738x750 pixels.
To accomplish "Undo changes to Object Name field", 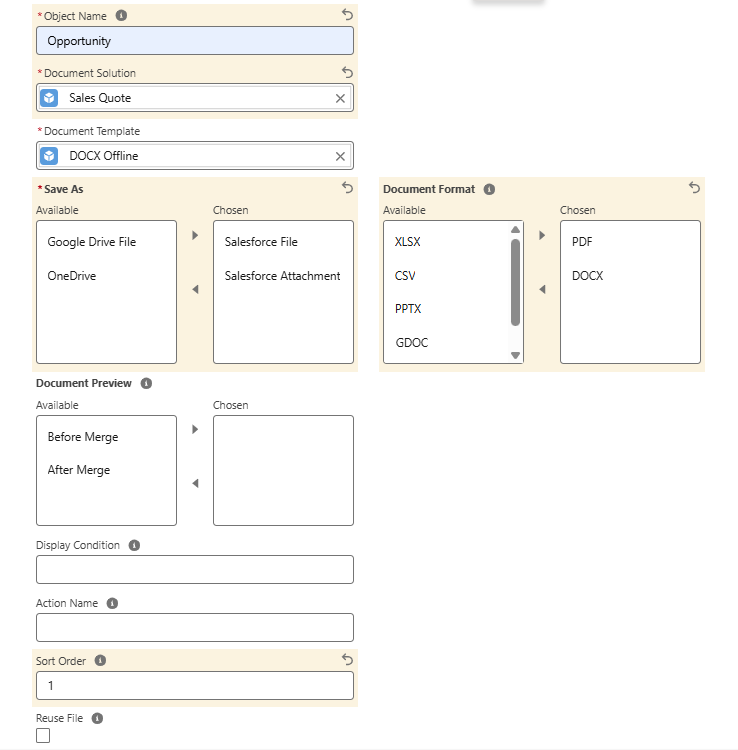I will (347, 15).
